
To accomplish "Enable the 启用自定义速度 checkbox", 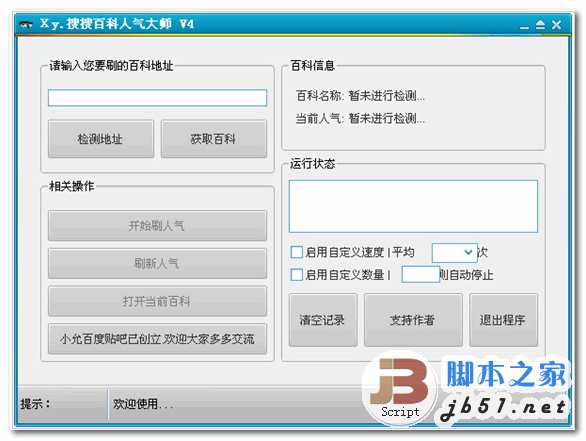I will click(297, 252).
